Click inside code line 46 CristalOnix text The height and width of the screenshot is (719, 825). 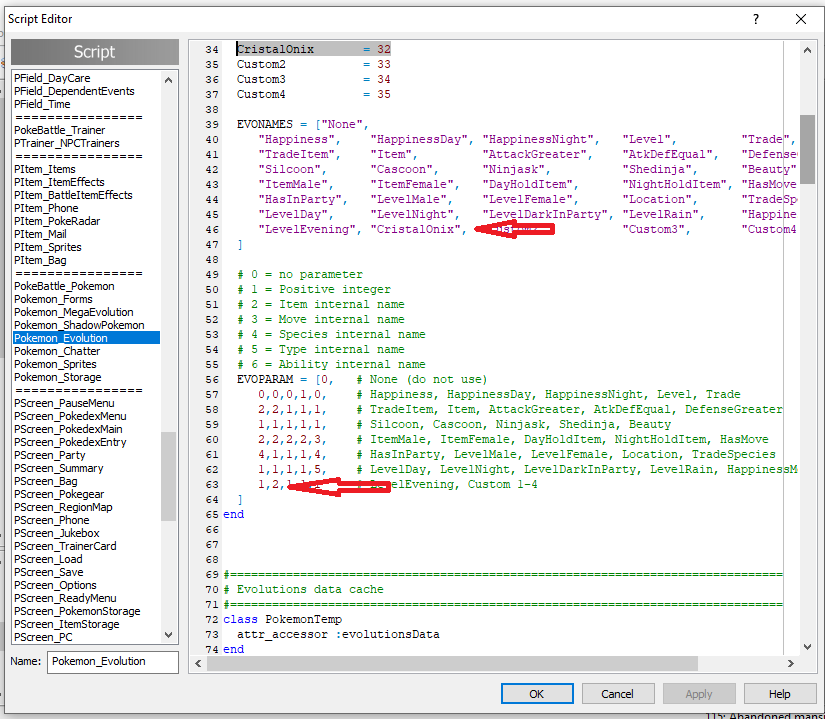(416, 230)
